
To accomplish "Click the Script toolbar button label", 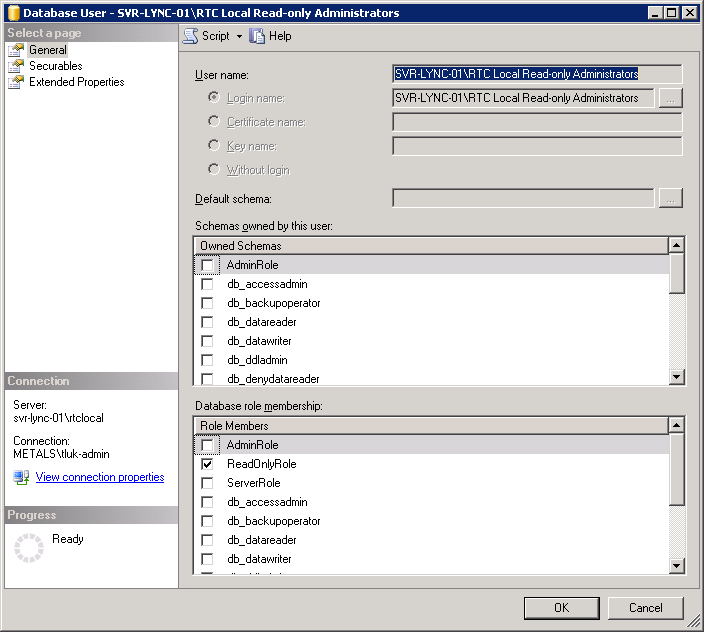I will (x=216, y=36).
